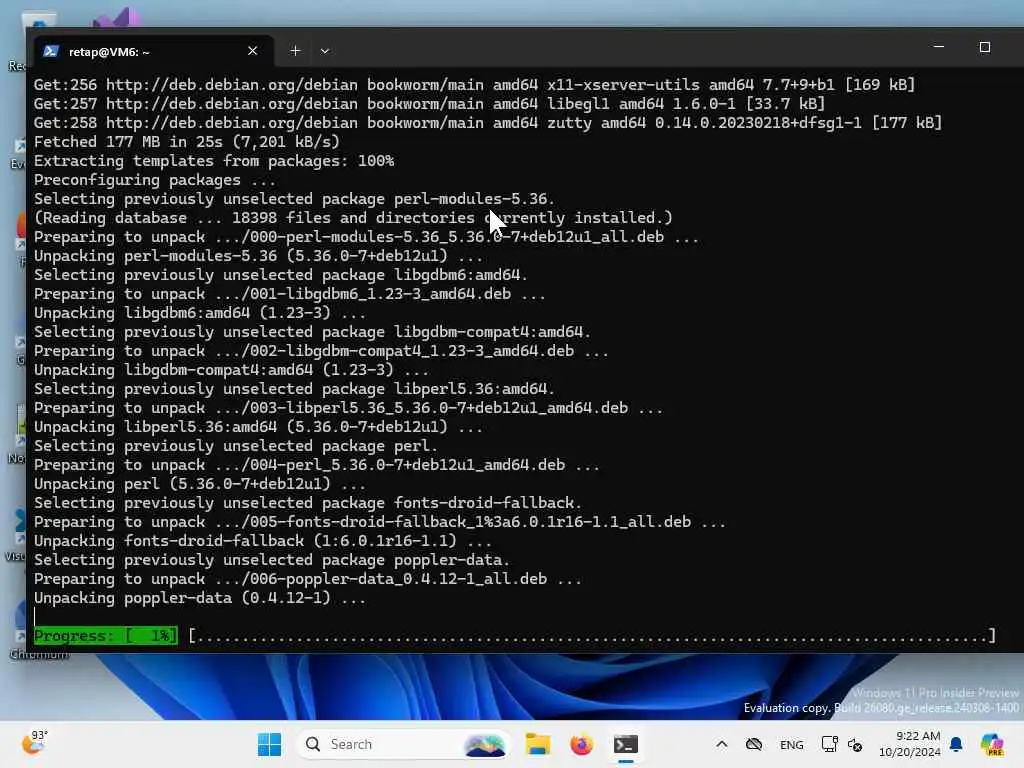Show hidden system tray icons
Viewport: 1024px width, 768px height.
pos(722,744)
